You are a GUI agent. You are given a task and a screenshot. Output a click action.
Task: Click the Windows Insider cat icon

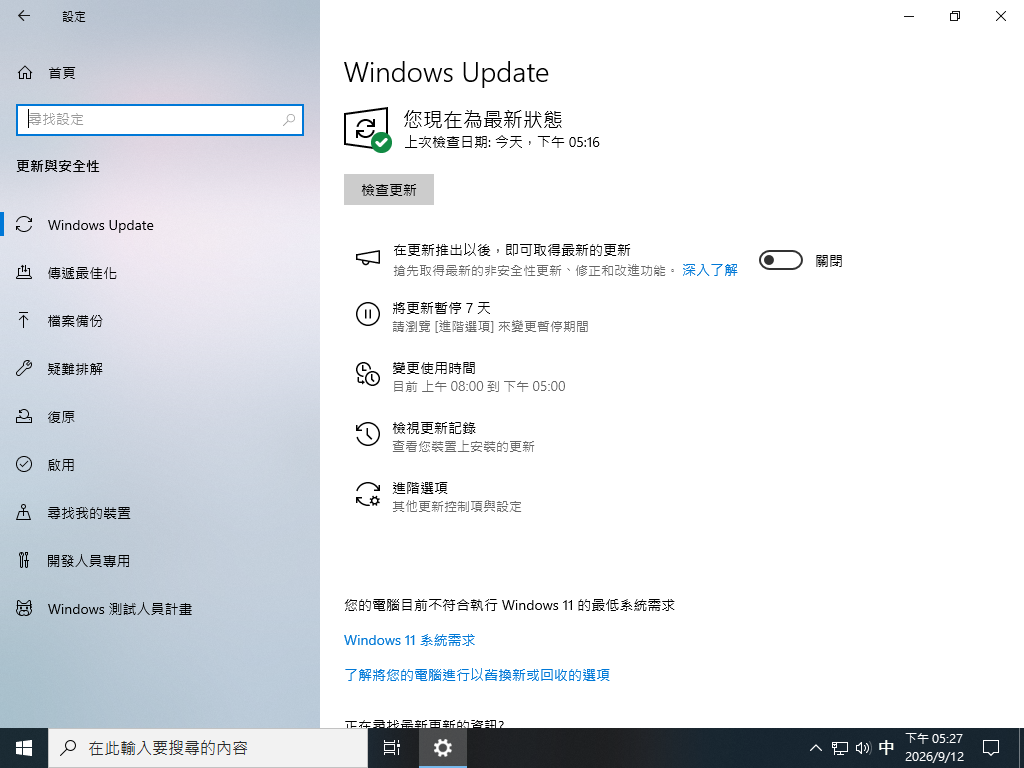click(x=24, y=609)
